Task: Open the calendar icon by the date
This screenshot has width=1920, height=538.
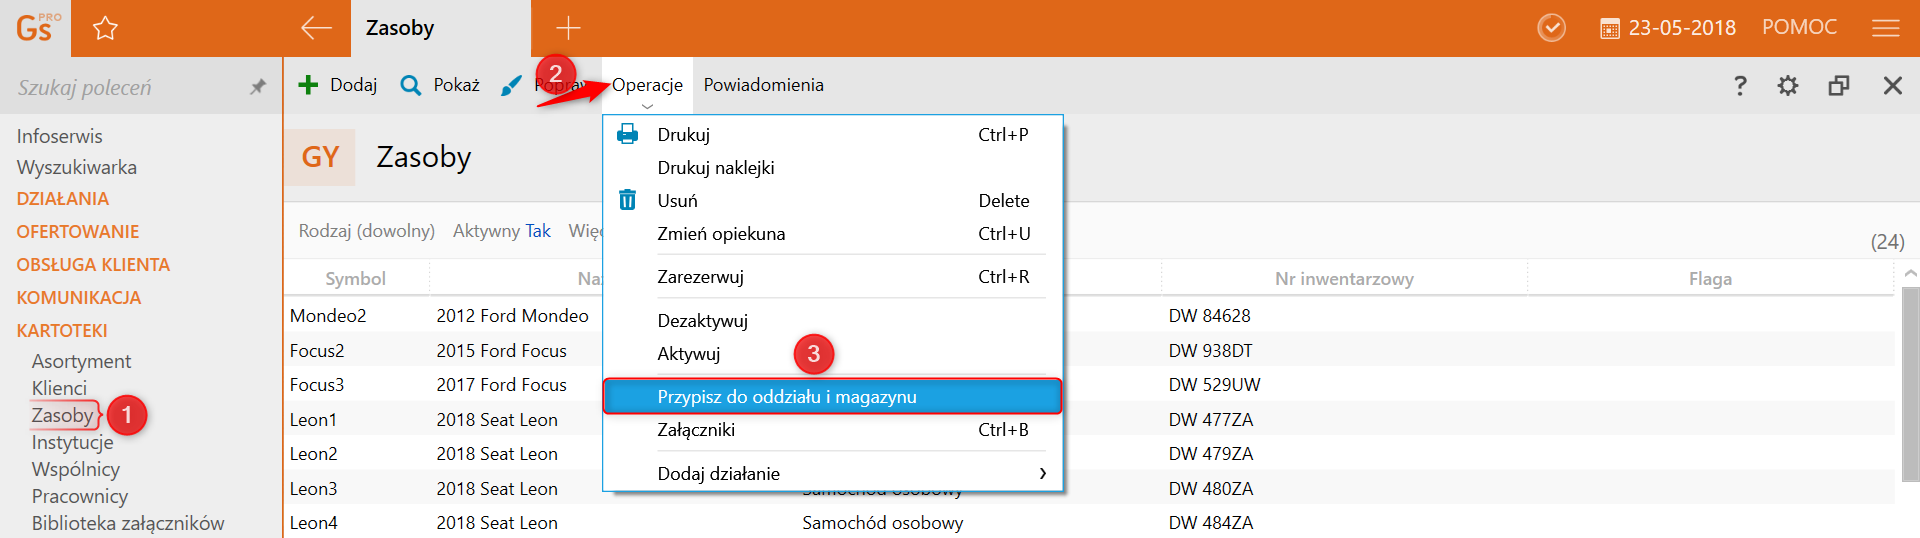Action: [1610, 29]
